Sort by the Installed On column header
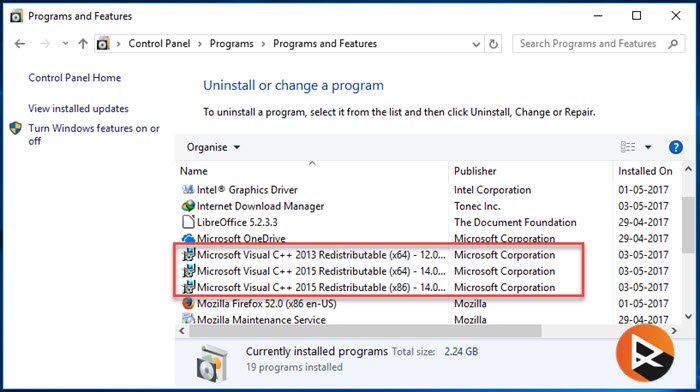The width and height of the screenshot is (700, 392). click(x=645, y=171)
